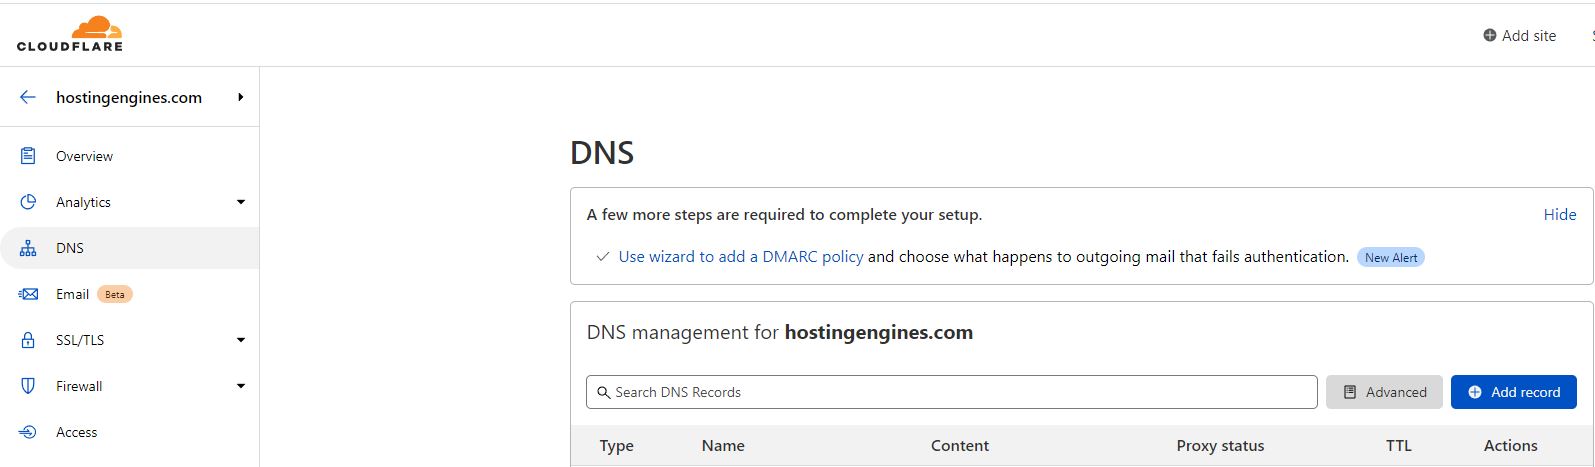Click the Name column header
The width and height of the screenshot is (1595, 467).
[x=723, y=446]
